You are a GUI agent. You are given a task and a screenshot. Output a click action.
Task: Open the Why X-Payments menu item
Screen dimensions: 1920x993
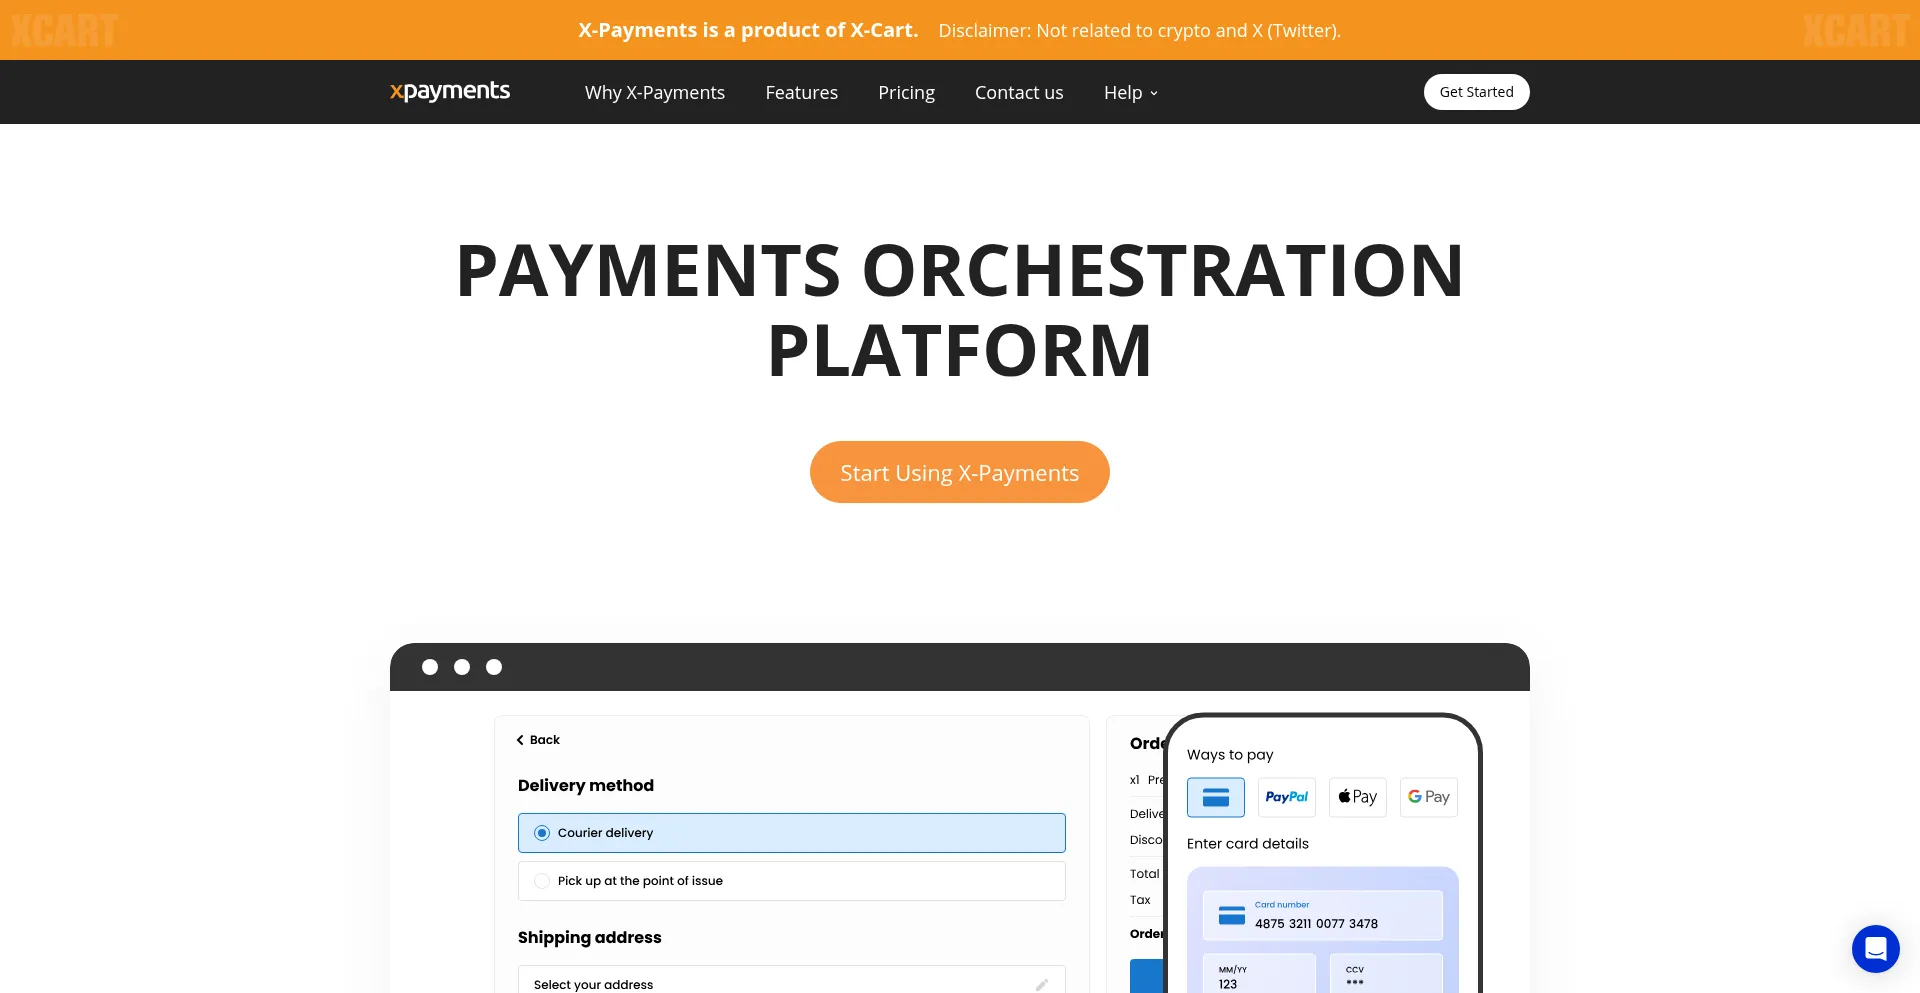654,93
